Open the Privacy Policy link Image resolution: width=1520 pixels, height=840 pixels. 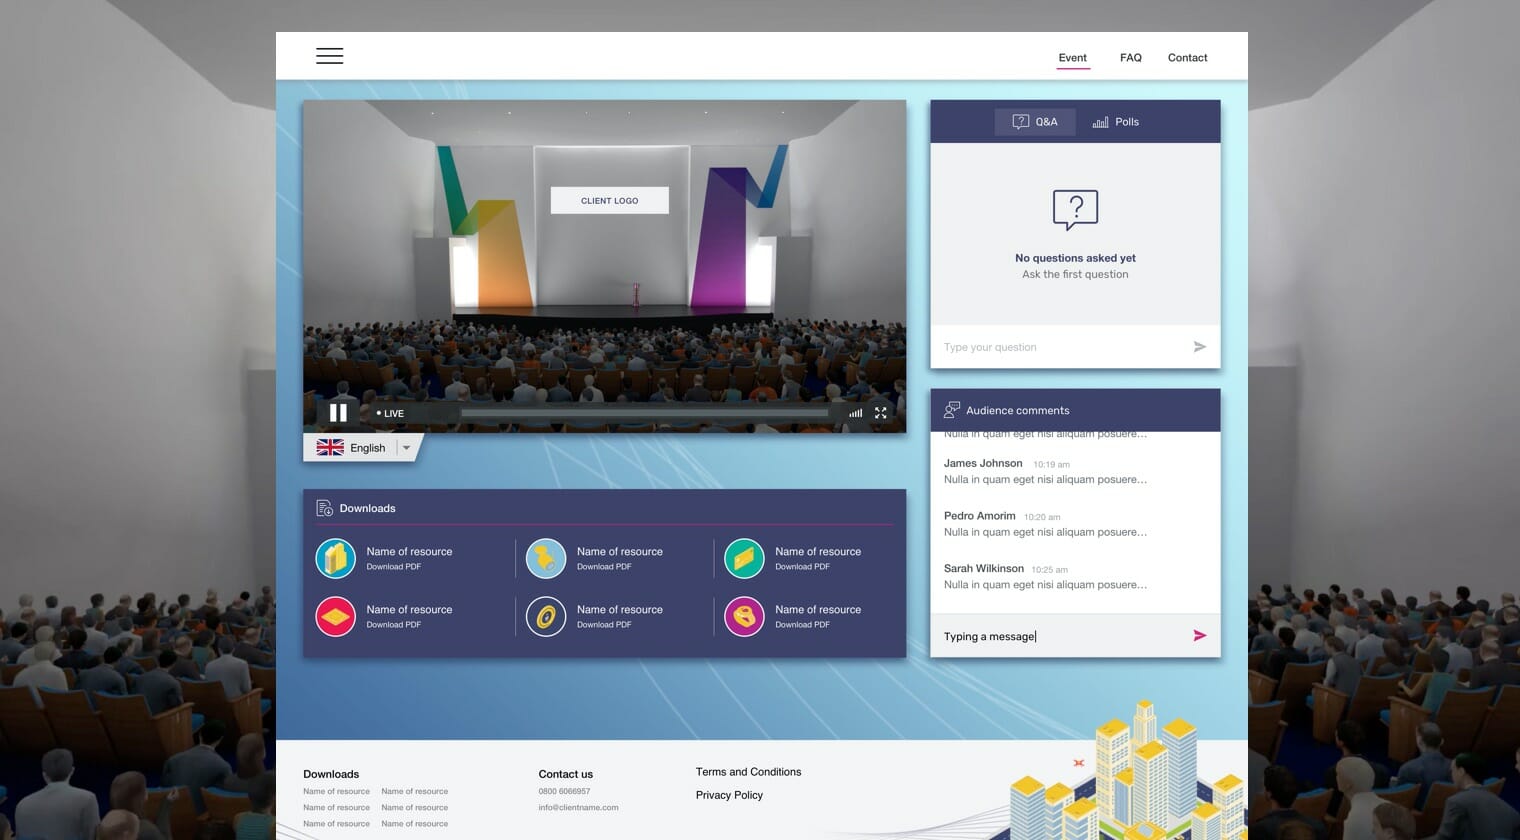(x=729, y=795)
